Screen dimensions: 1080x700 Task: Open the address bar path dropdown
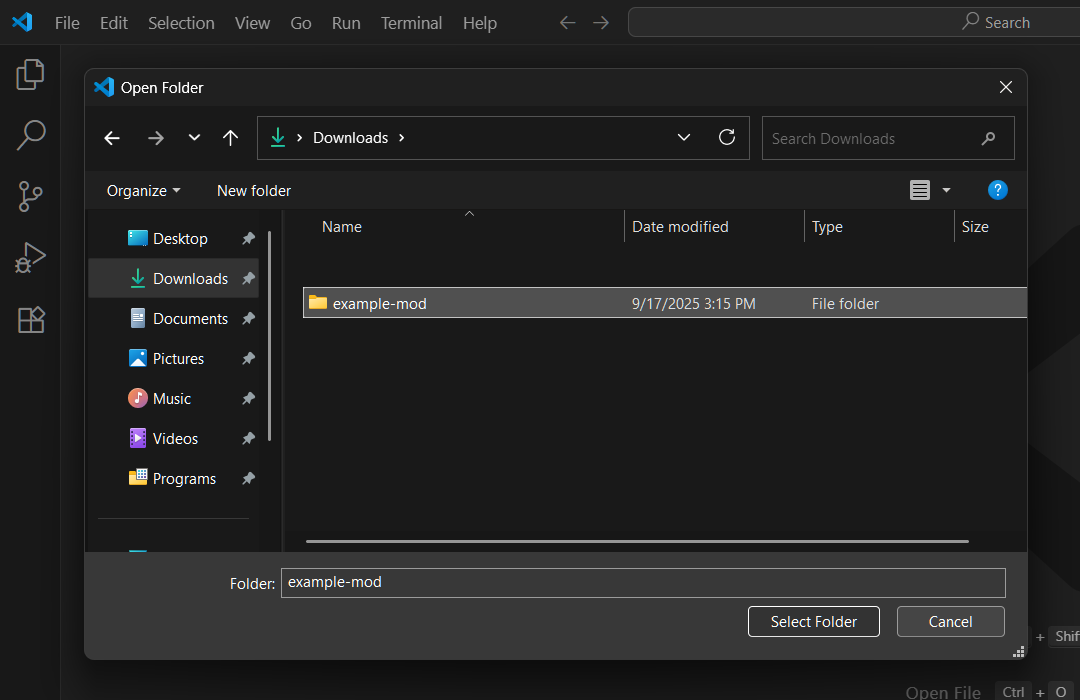(684, 138)
